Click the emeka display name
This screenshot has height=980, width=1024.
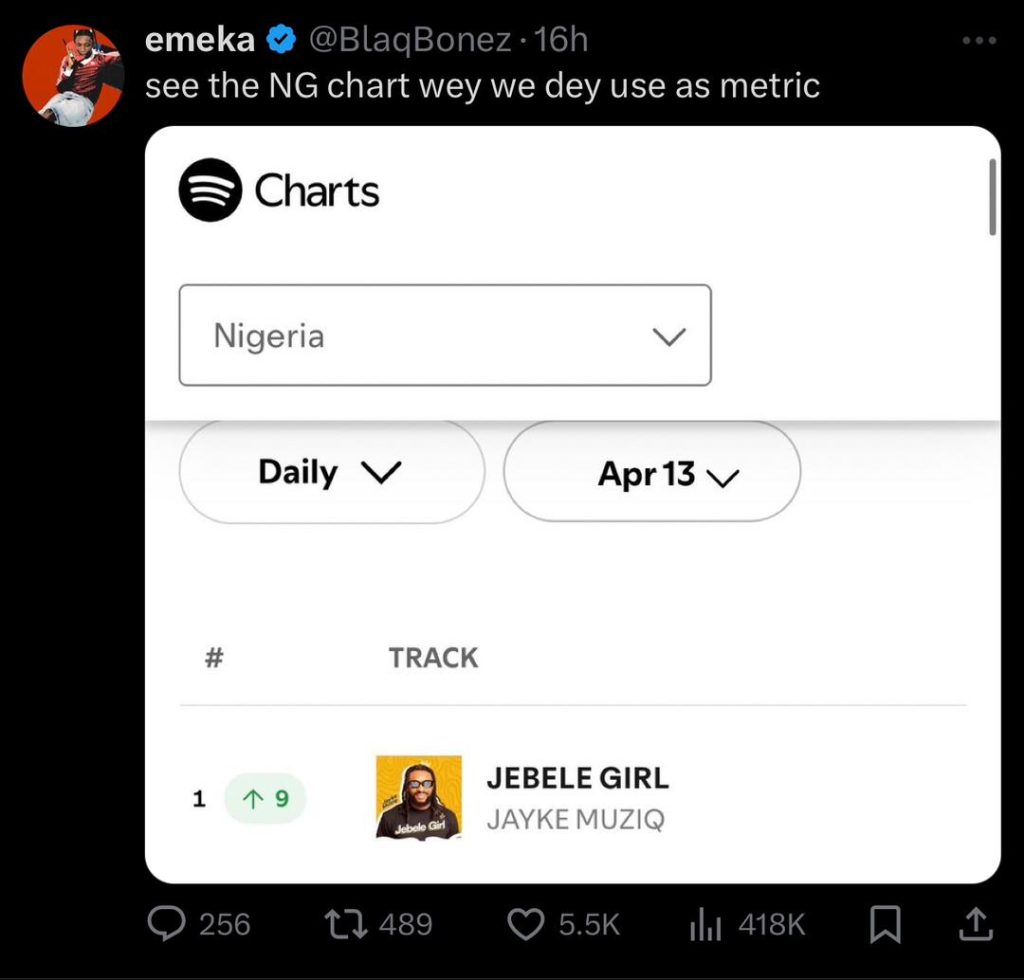point(200,40)
